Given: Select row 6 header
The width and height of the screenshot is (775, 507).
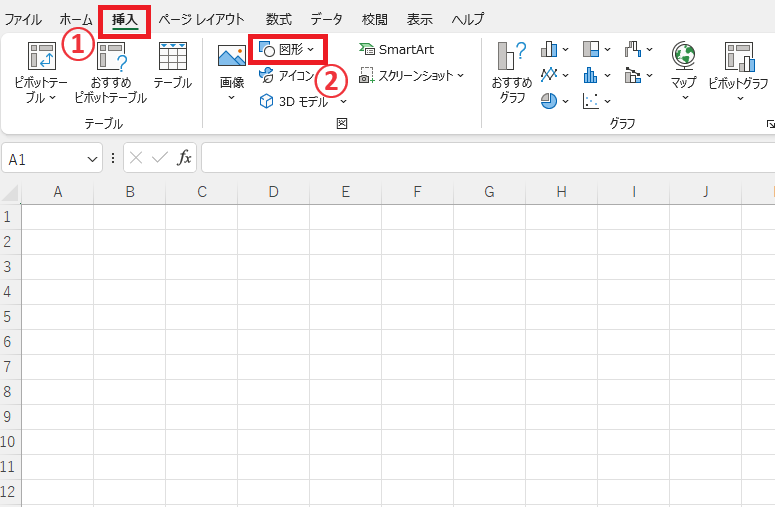Looking at the screenshot, I should (x=10, y=342).
